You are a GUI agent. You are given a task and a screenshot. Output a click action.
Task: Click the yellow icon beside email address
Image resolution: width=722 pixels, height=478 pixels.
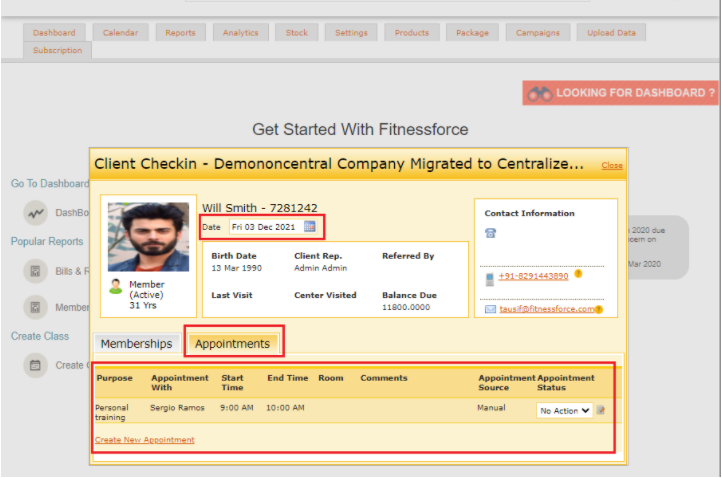[599, 309]
